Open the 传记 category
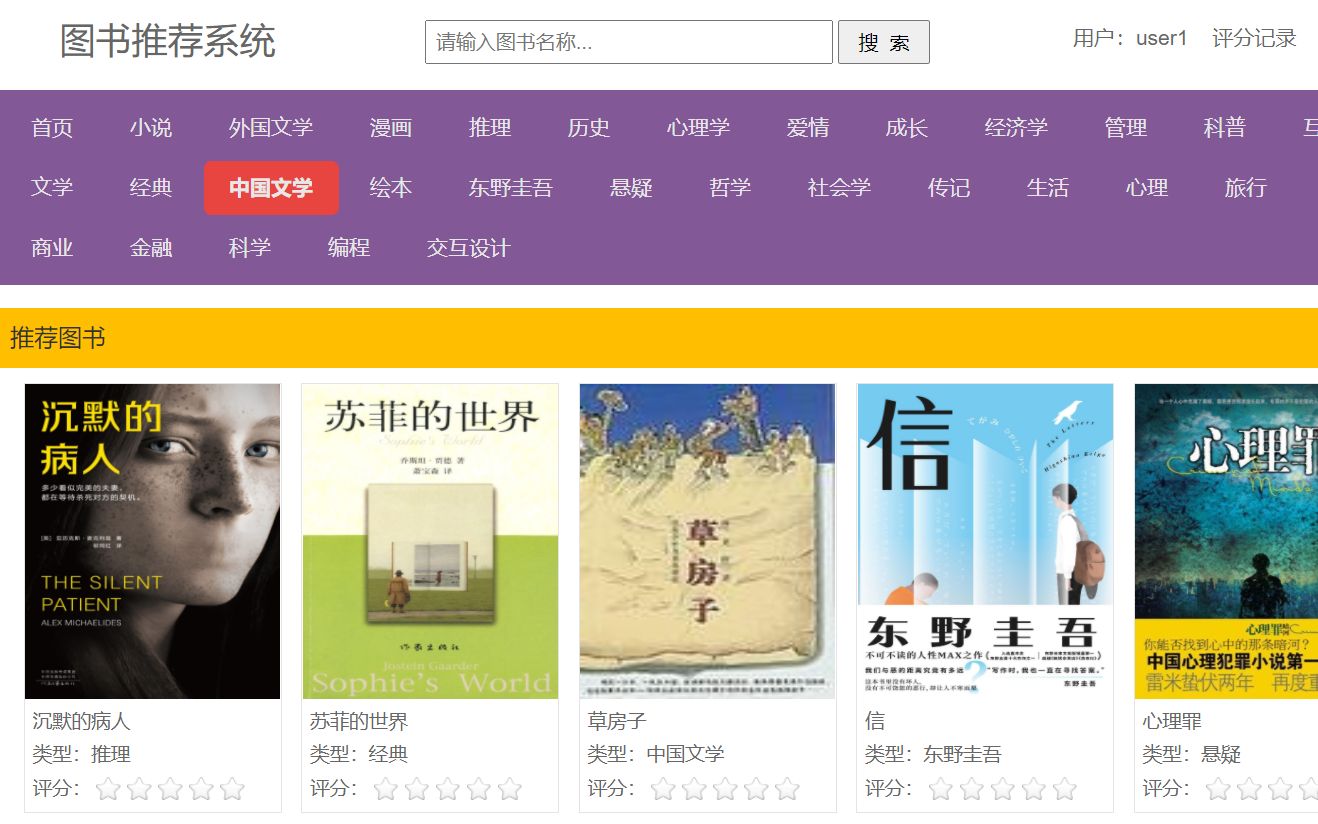The width and height of the screenshot is (1318, 824). click(949, 188)
